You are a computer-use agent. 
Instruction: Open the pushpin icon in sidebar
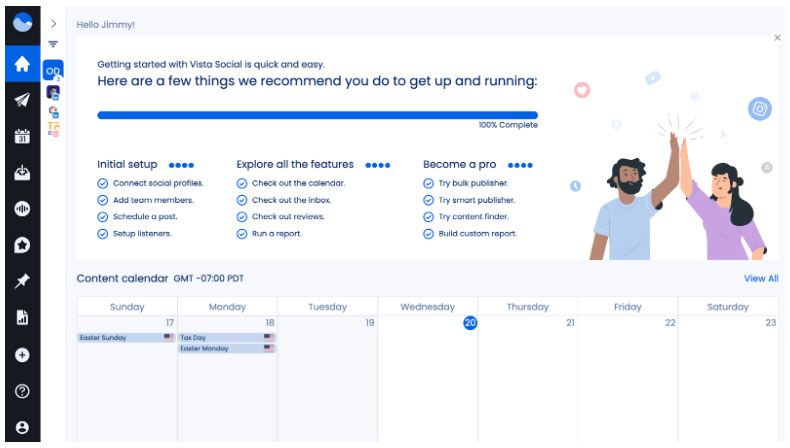coord(22,281)
